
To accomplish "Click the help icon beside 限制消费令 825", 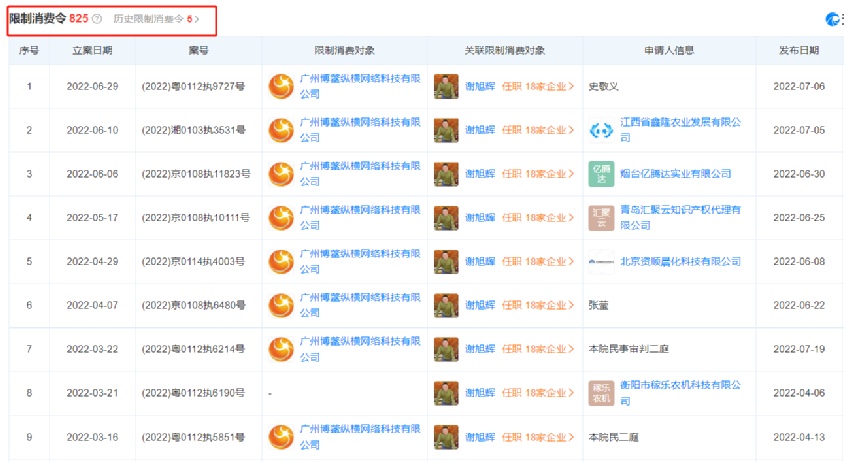I will pyautogui.click(x=97, y=19).
